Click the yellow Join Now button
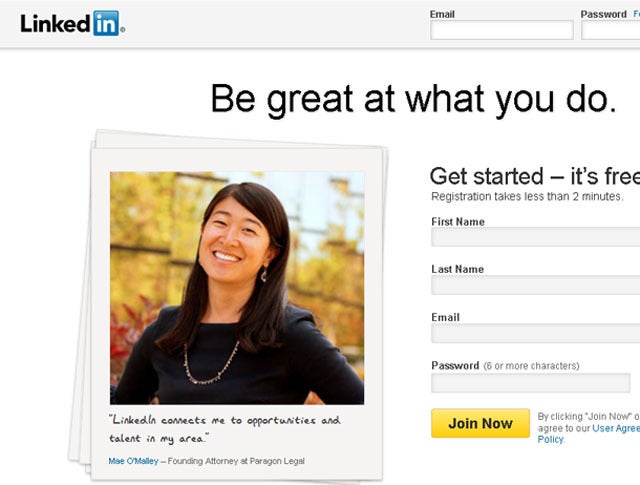Image resolution: width=640 pixels, height=485 pixels. (x=480, y=423)
